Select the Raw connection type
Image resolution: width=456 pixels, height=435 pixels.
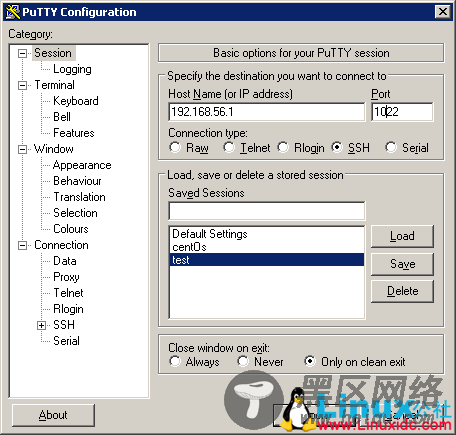point(175,147)
